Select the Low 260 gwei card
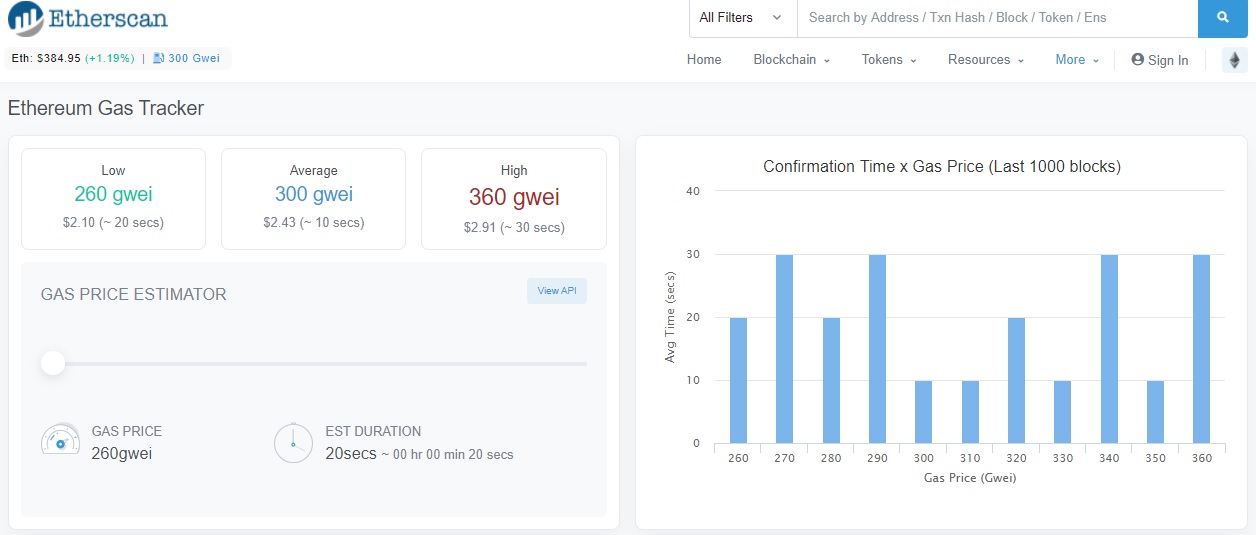Image resolution: width=1256 pixels, height=535 pixels. point(113,199)
